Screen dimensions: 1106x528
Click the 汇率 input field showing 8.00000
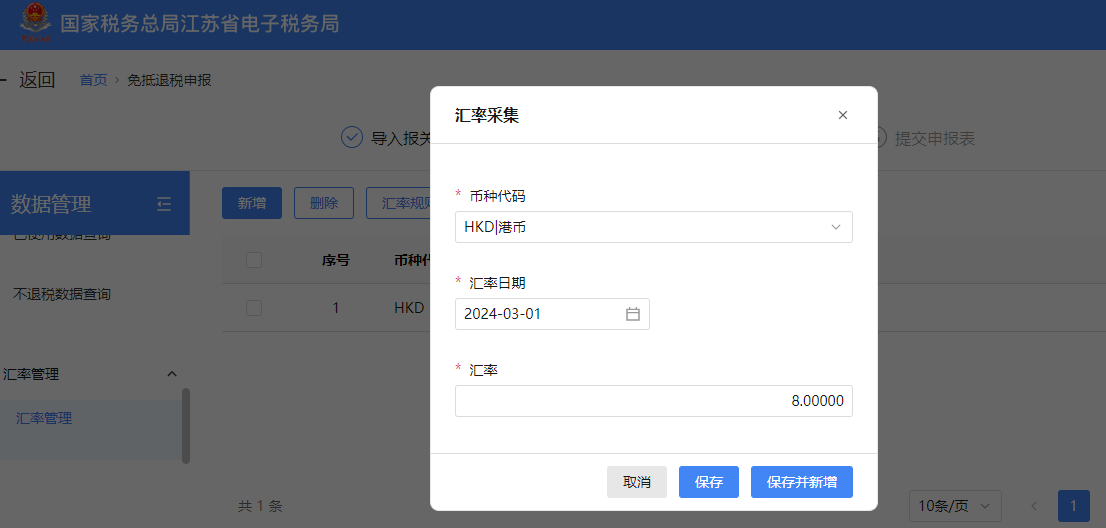(653, 401)
